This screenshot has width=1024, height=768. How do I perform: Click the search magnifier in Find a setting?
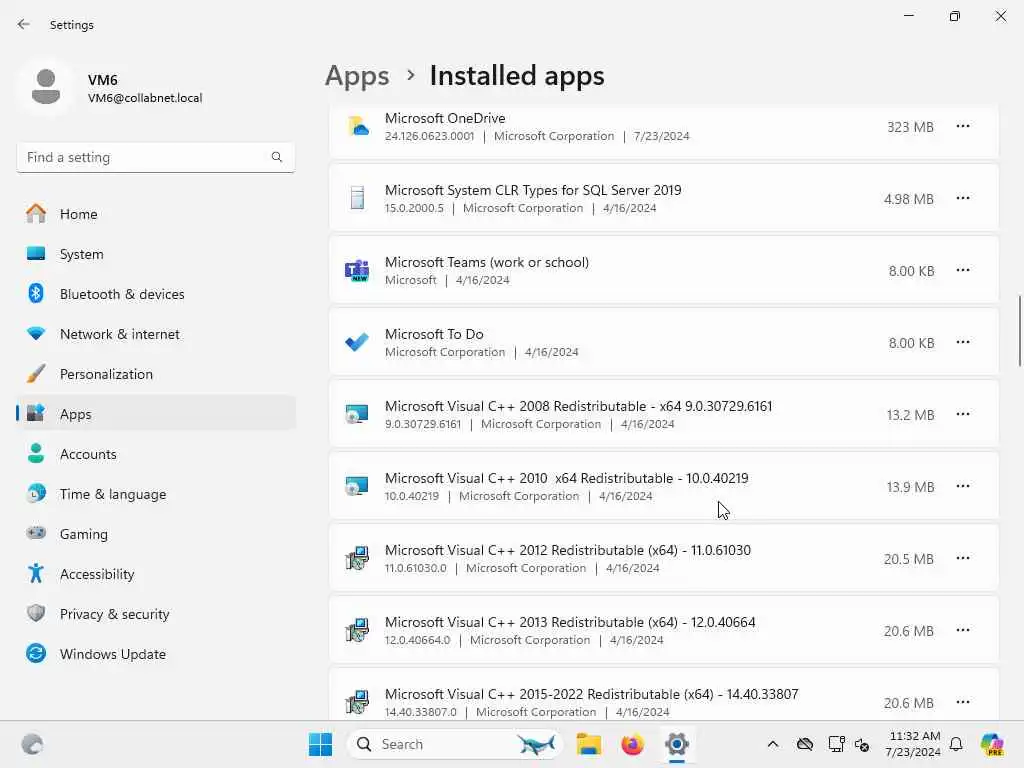point(277,157)
